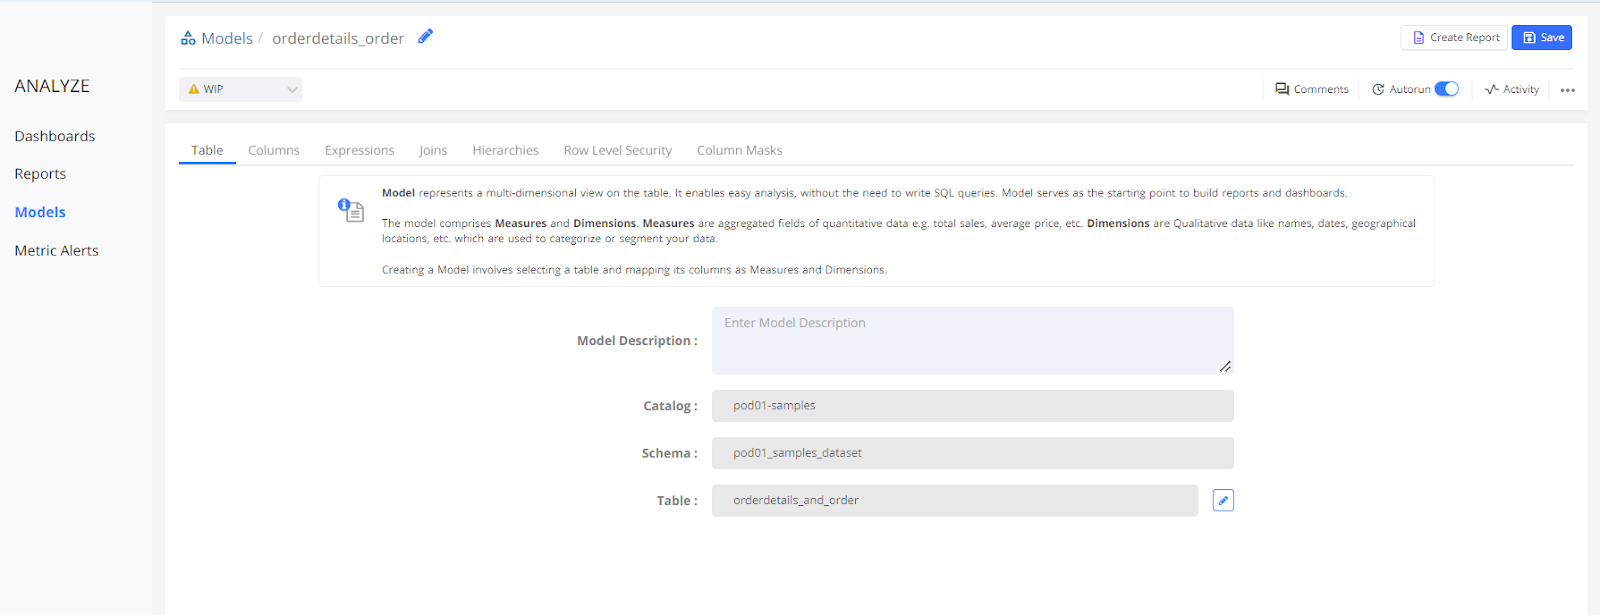Screen dimensions: 1600x615
Task: Click the Catalog field pod01-samples
Action: [973, 406]
